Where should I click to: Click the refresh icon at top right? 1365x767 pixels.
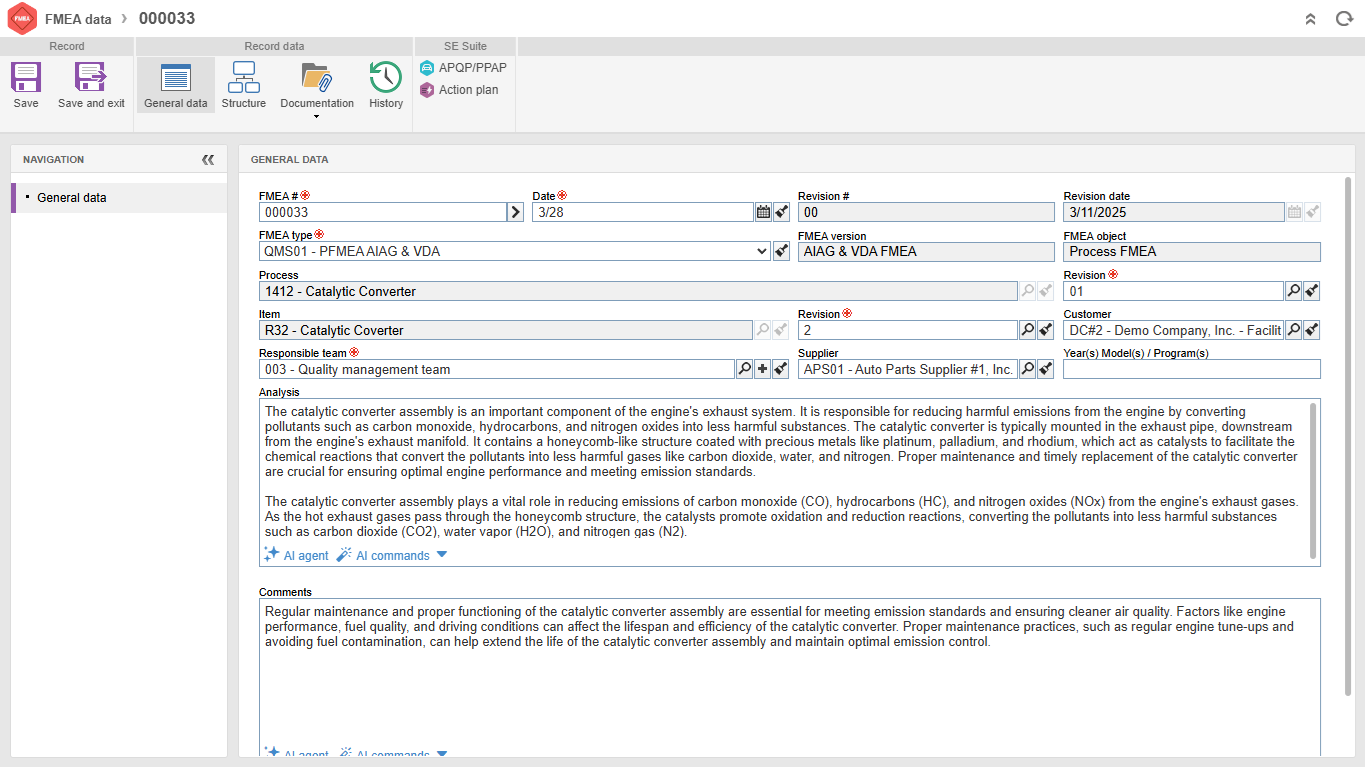click(x=1344, y=19)
